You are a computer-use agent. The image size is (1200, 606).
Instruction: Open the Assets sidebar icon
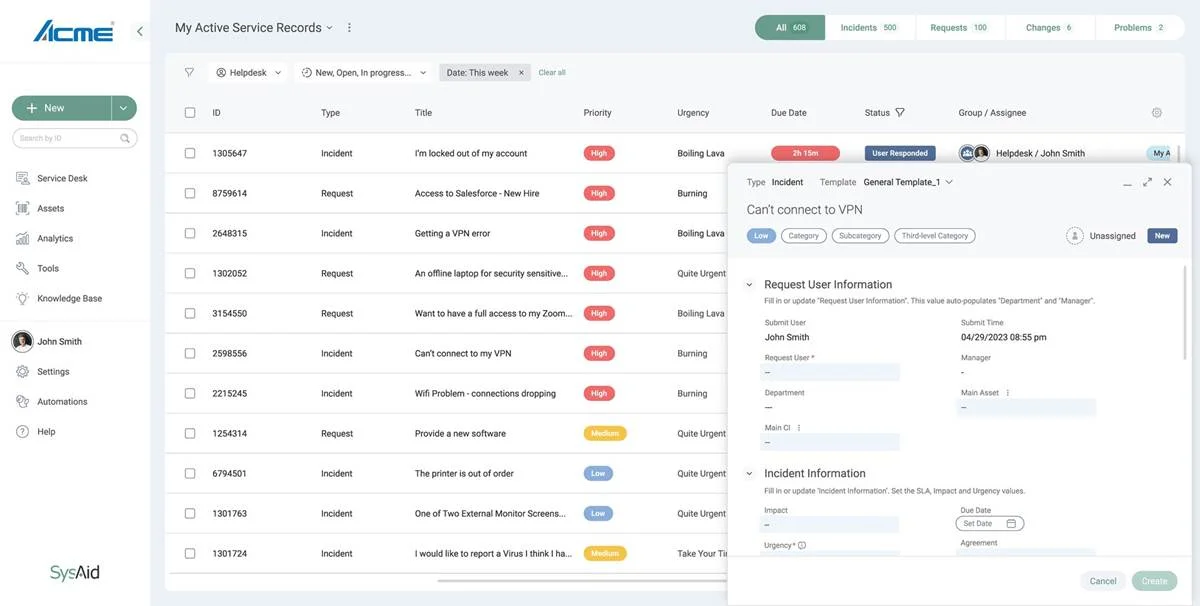(x=22, y=208)
